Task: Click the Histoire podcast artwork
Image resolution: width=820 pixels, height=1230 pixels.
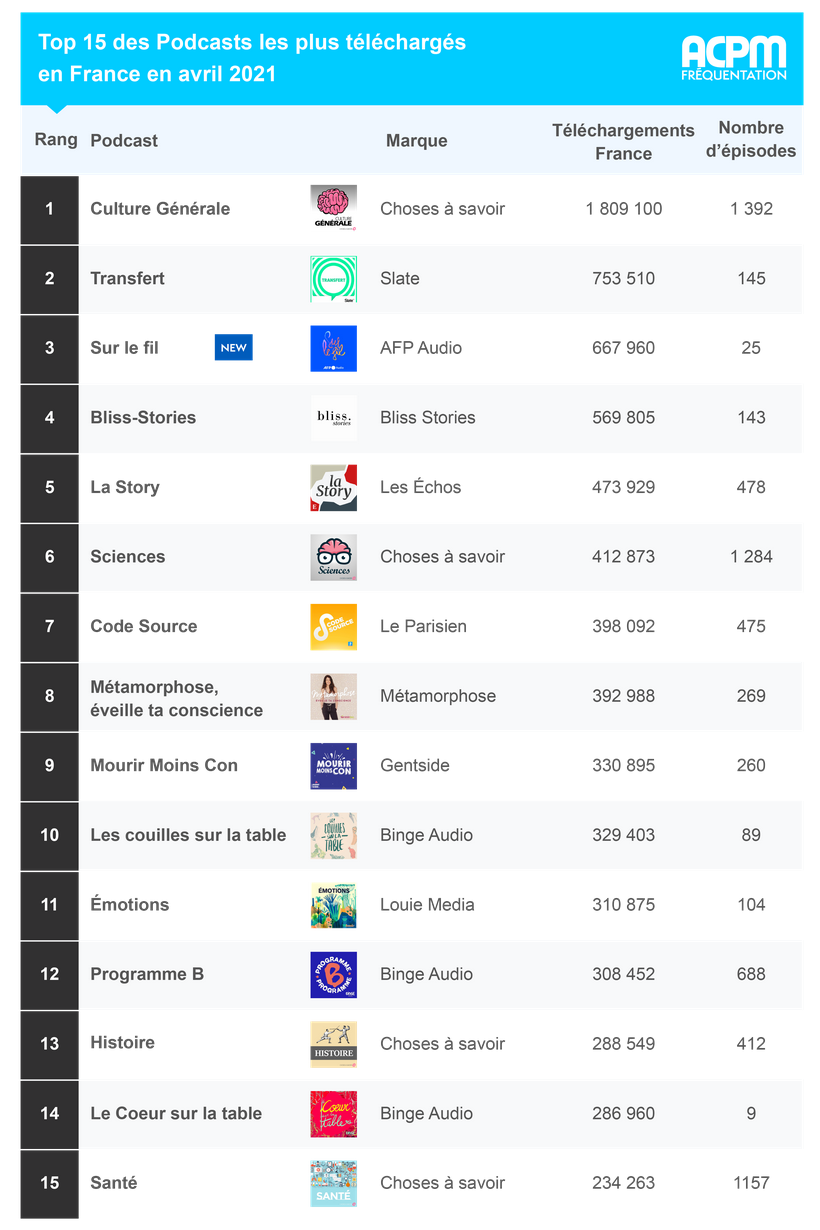Action: (333, 1044)
